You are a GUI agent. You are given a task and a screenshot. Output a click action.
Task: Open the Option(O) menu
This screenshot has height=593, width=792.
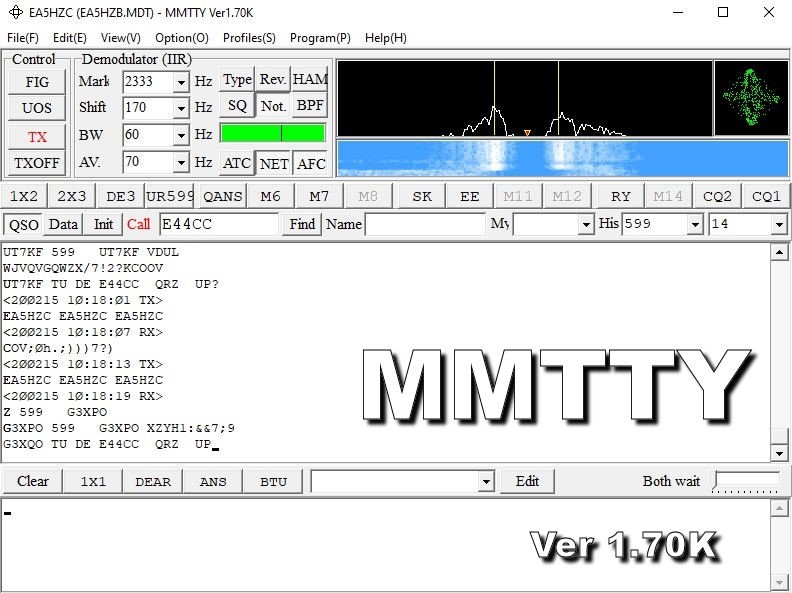[182, 38]
